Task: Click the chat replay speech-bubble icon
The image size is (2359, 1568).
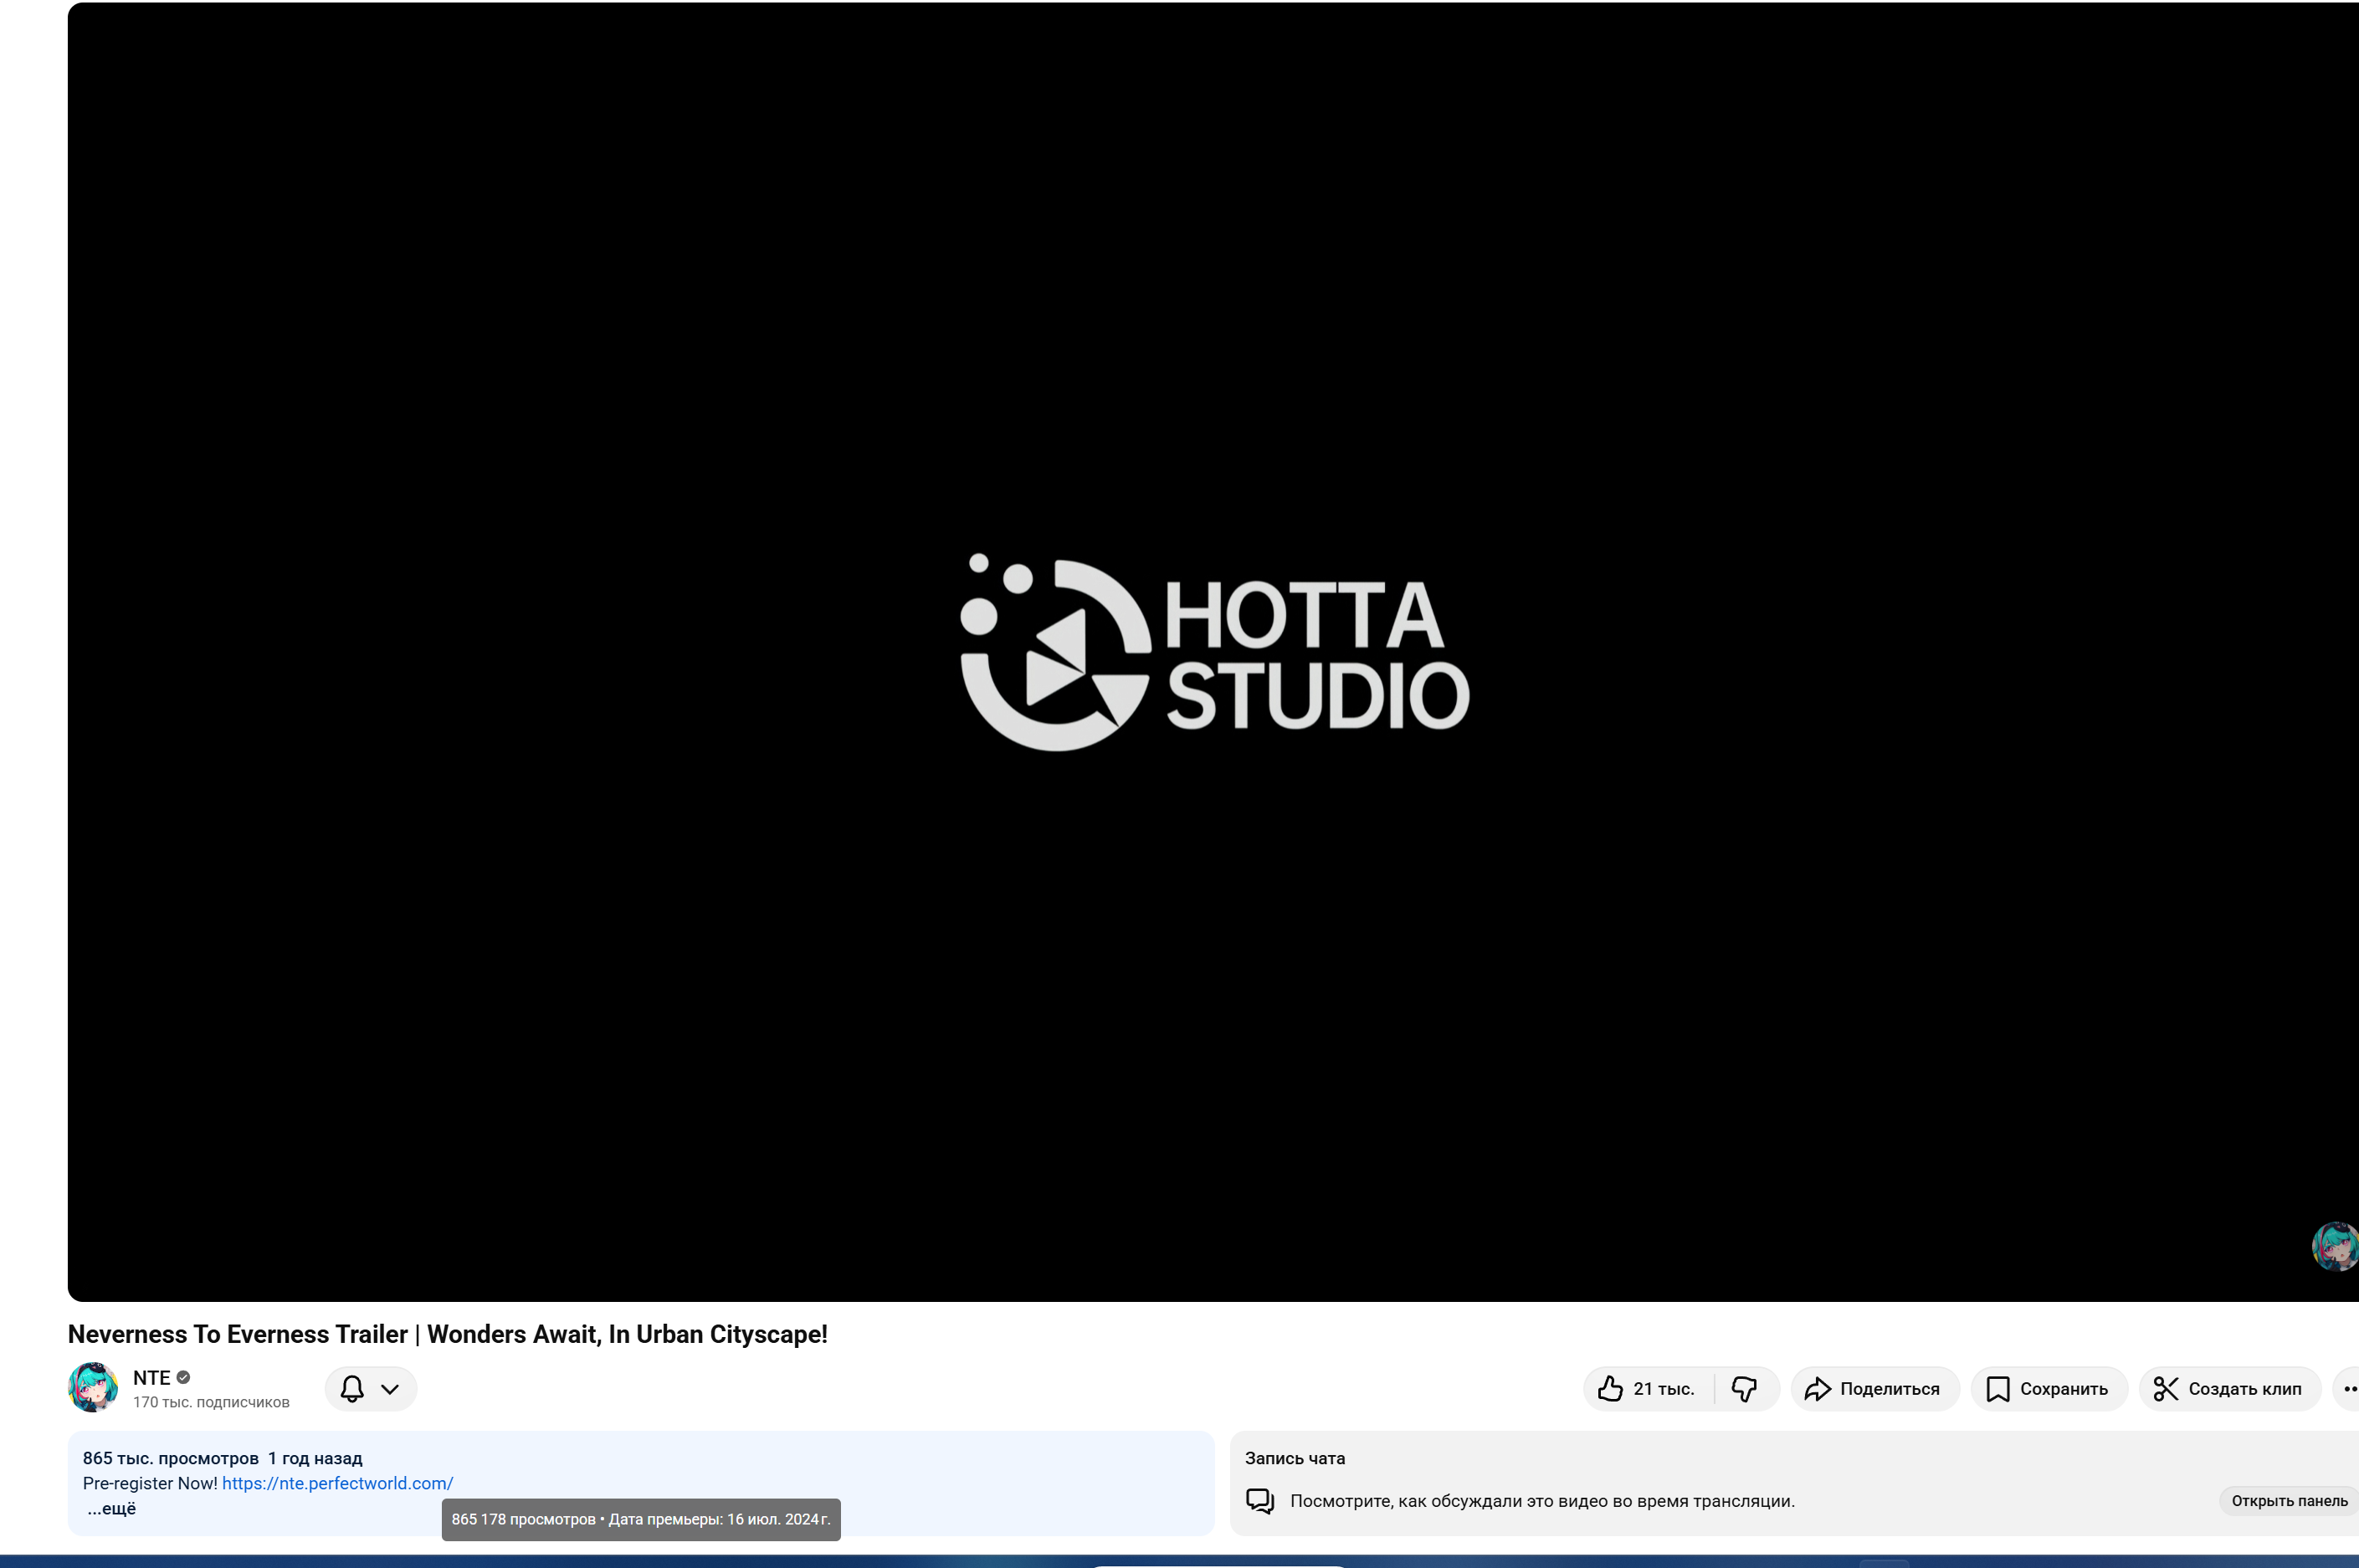Action: pyautogui.click(x=1259, y=1500)
